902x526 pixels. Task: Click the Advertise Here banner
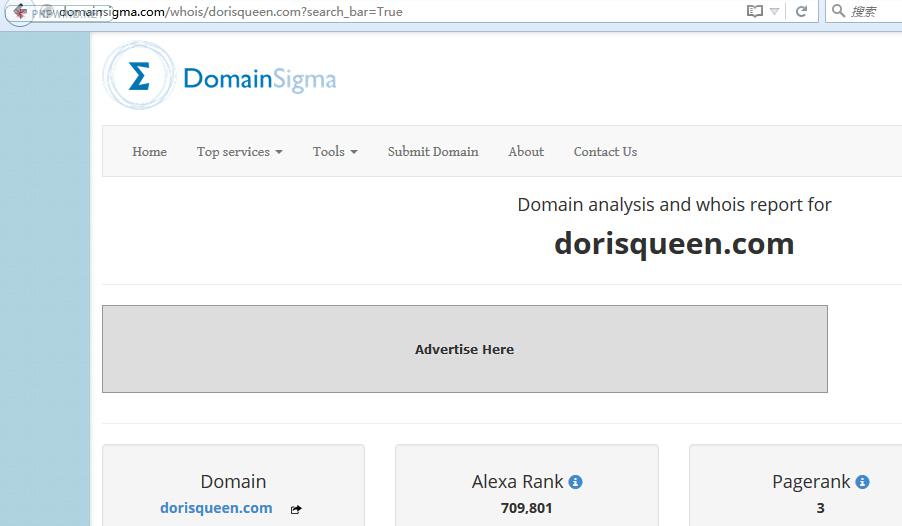click(x=465, y=349)
